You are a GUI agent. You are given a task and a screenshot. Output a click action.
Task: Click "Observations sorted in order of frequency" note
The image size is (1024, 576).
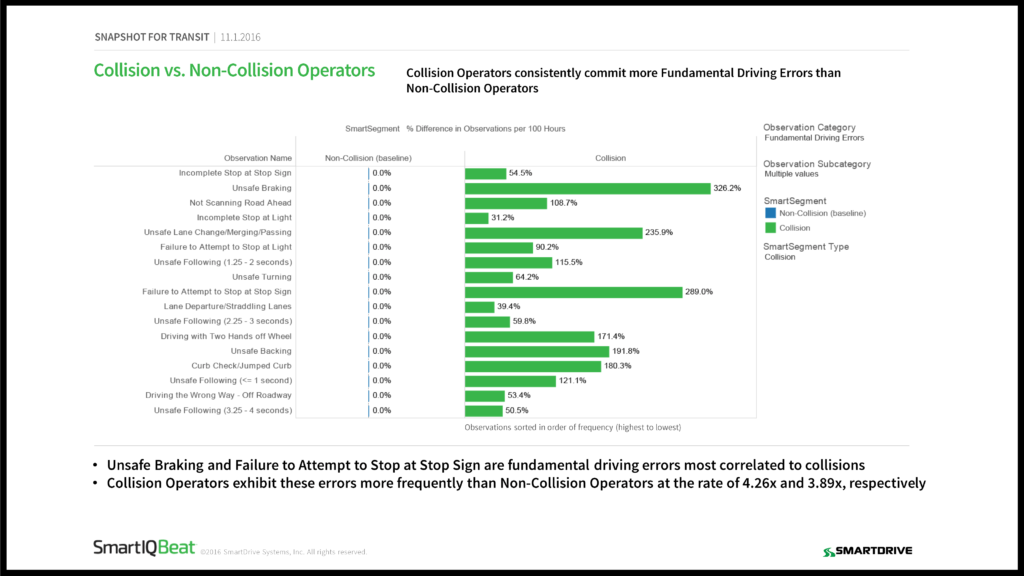pyautogui.click(x=573, y=427)
